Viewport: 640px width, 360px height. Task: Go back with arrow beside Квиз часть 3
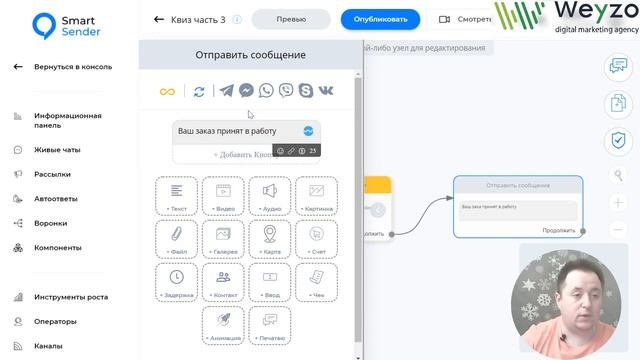pyautogui.click(x=159, y=19)
